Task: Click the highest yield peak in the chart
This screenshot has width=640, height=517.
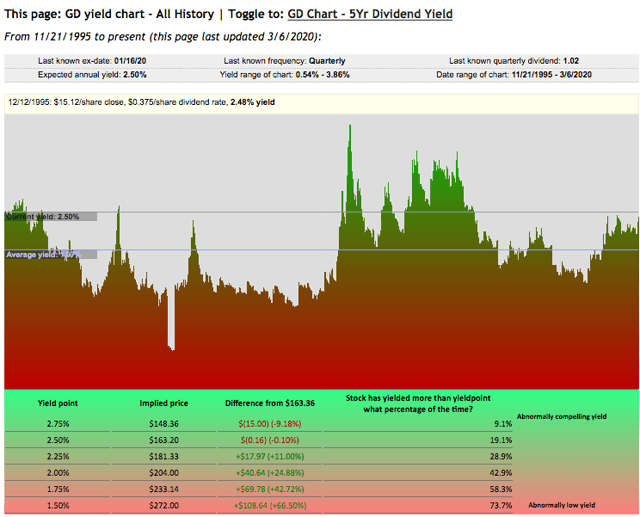Action: click(350, 126)
